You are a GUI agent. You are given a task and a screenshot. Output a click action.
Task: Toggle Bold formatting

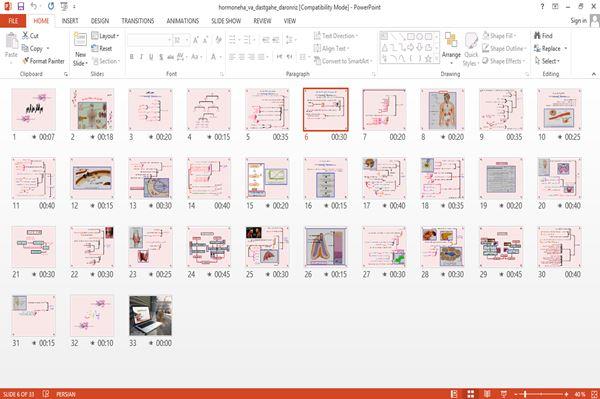[132, 57]
